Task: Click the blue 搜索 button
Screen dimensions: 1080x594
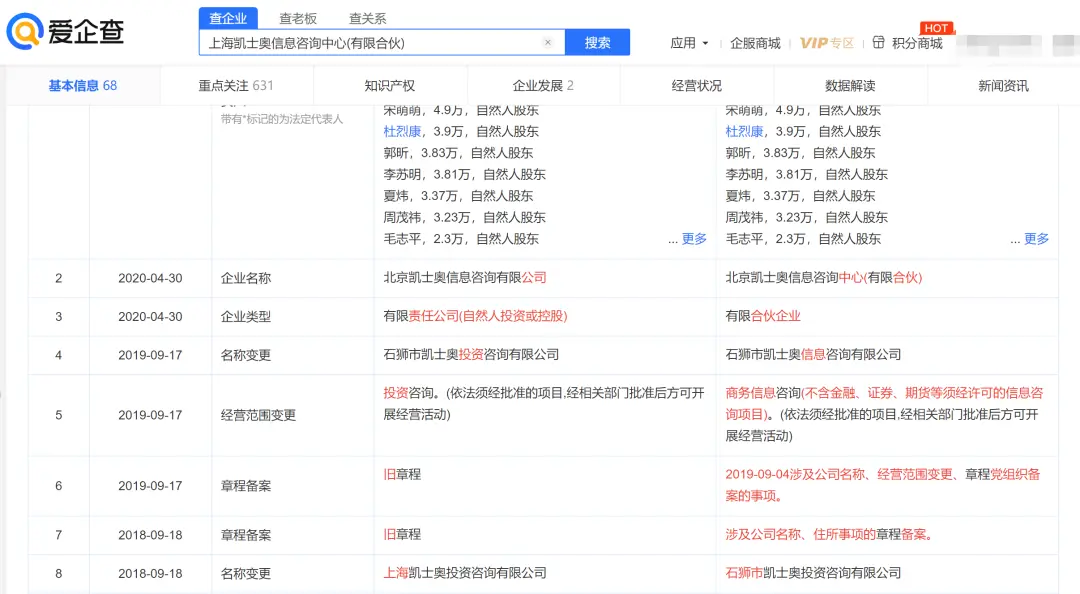Action: (x=597, y=43)
